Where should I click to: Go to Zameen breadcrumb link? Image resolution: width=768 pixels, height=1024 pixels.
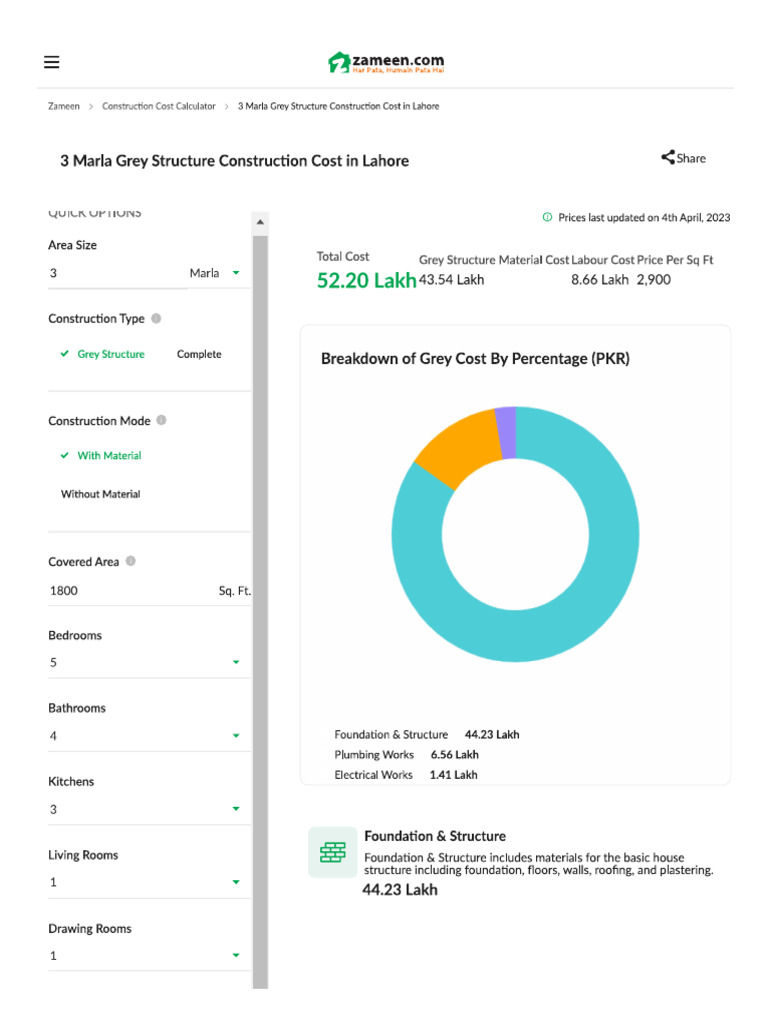pos(64,106)
